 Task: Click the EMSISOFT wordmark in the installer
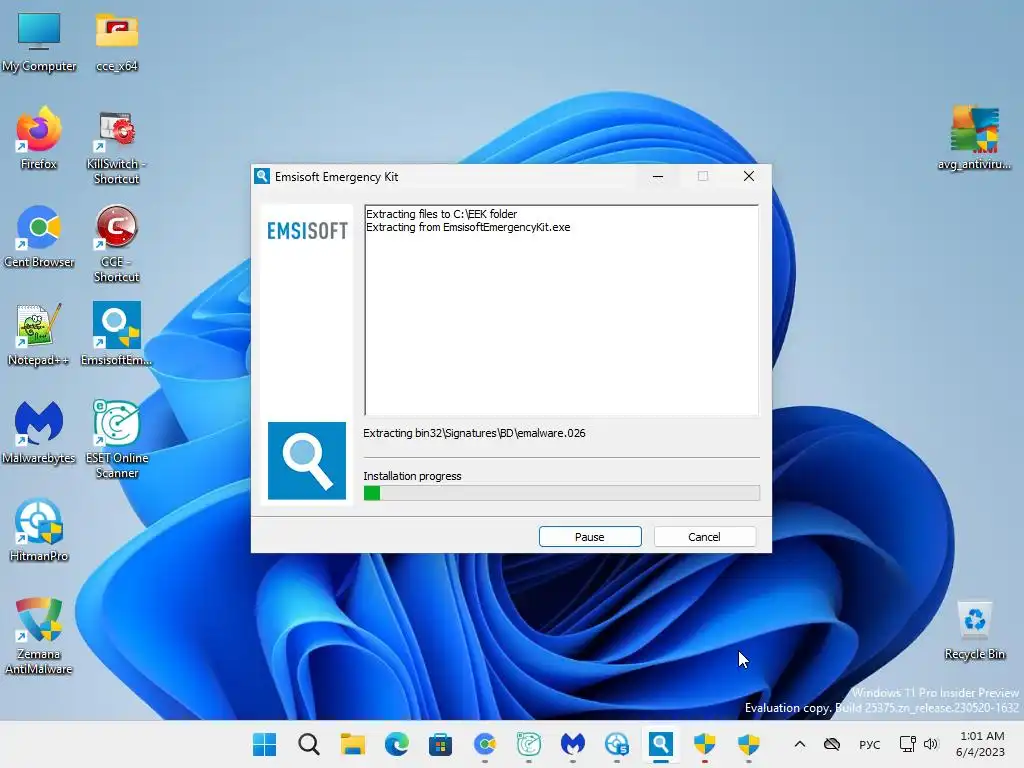point(307,231)
